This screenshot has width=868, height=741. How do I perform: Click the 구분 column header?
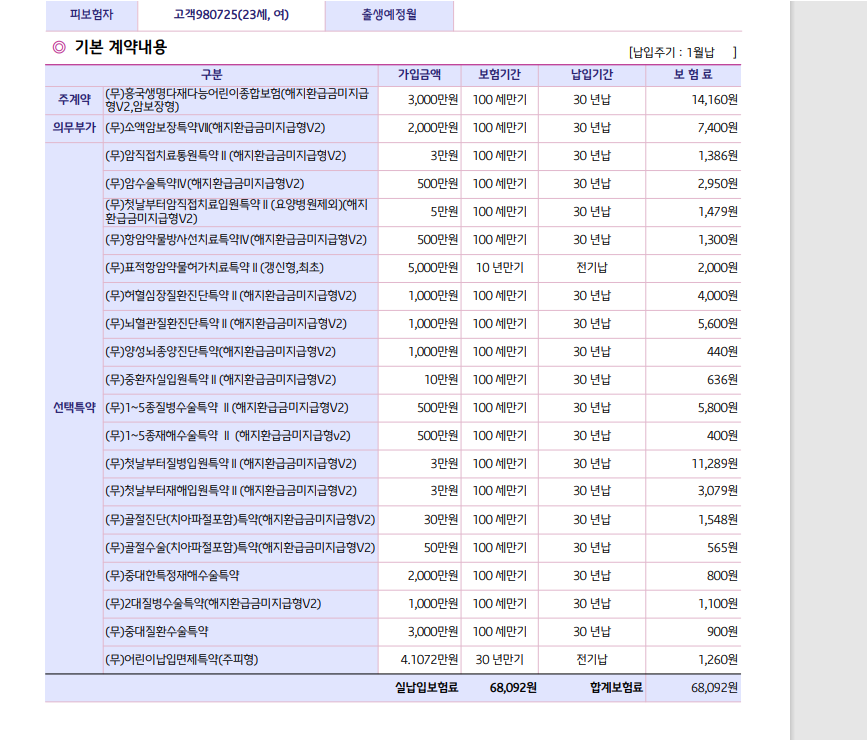pos(212,75)
